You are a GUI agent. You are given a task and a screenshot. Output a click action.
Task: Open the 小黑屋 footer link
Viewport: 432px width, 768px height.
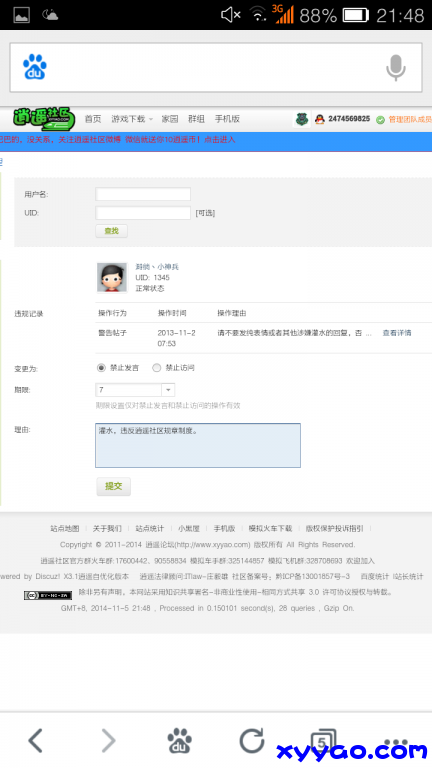pos(189,528)
